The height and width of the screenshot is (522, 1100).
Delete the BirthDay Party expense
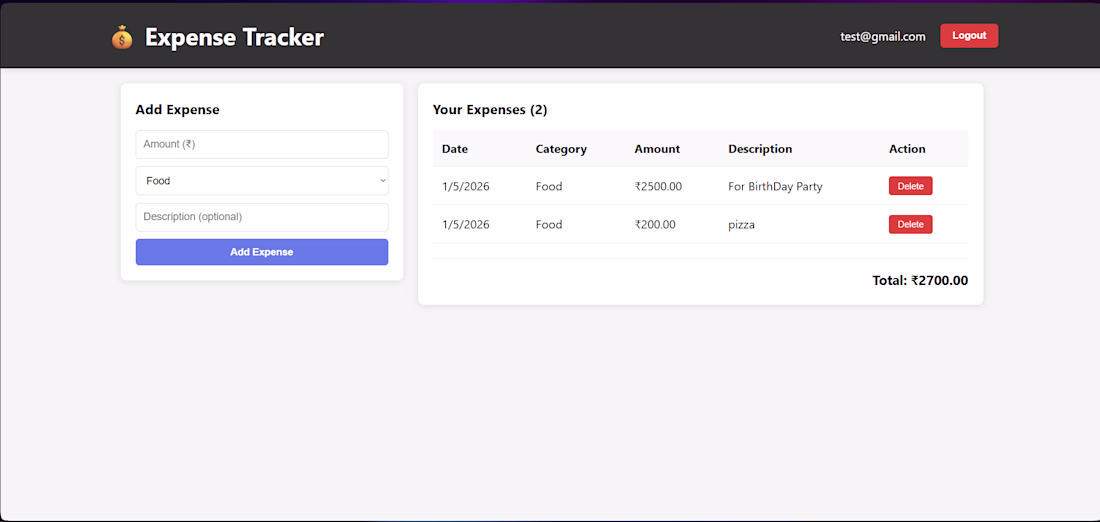click(910, 186)
